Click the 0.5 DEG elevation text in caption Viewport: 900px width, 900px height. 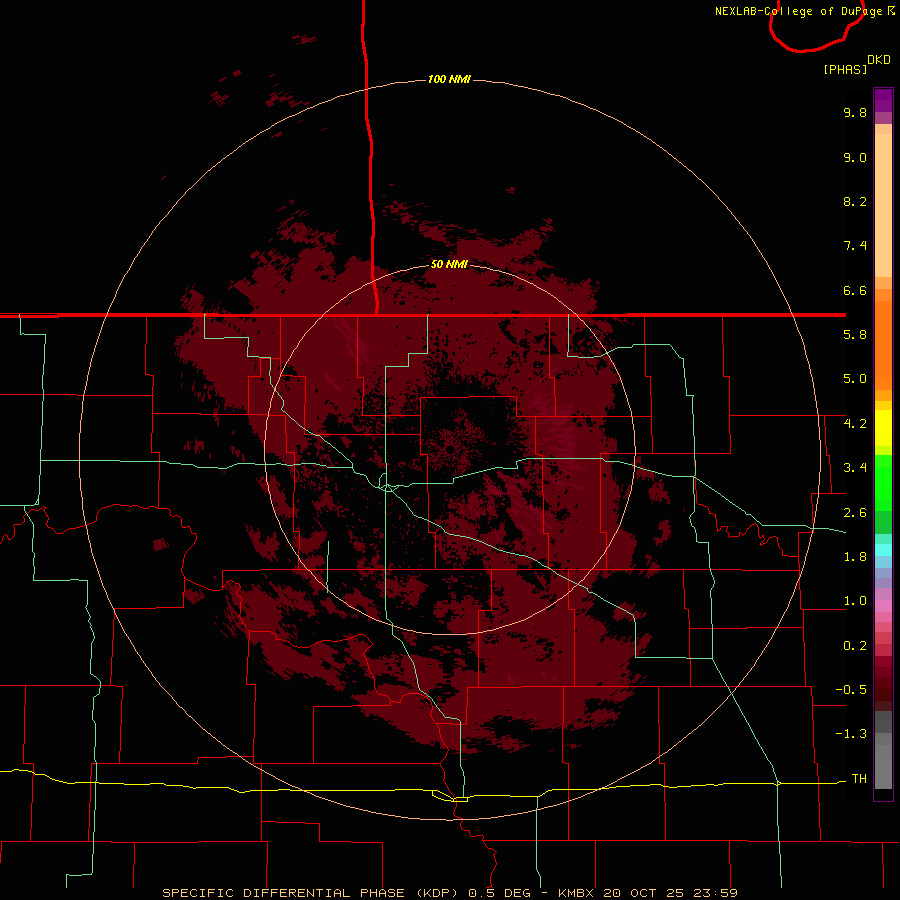click(x=499, y=893)
